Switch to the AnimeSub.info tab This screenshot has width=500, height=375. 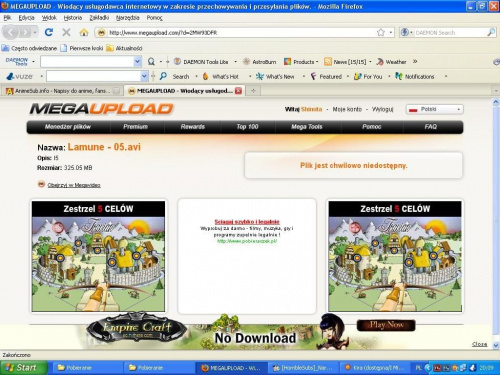pyautogui.click(x=62, y=91)
